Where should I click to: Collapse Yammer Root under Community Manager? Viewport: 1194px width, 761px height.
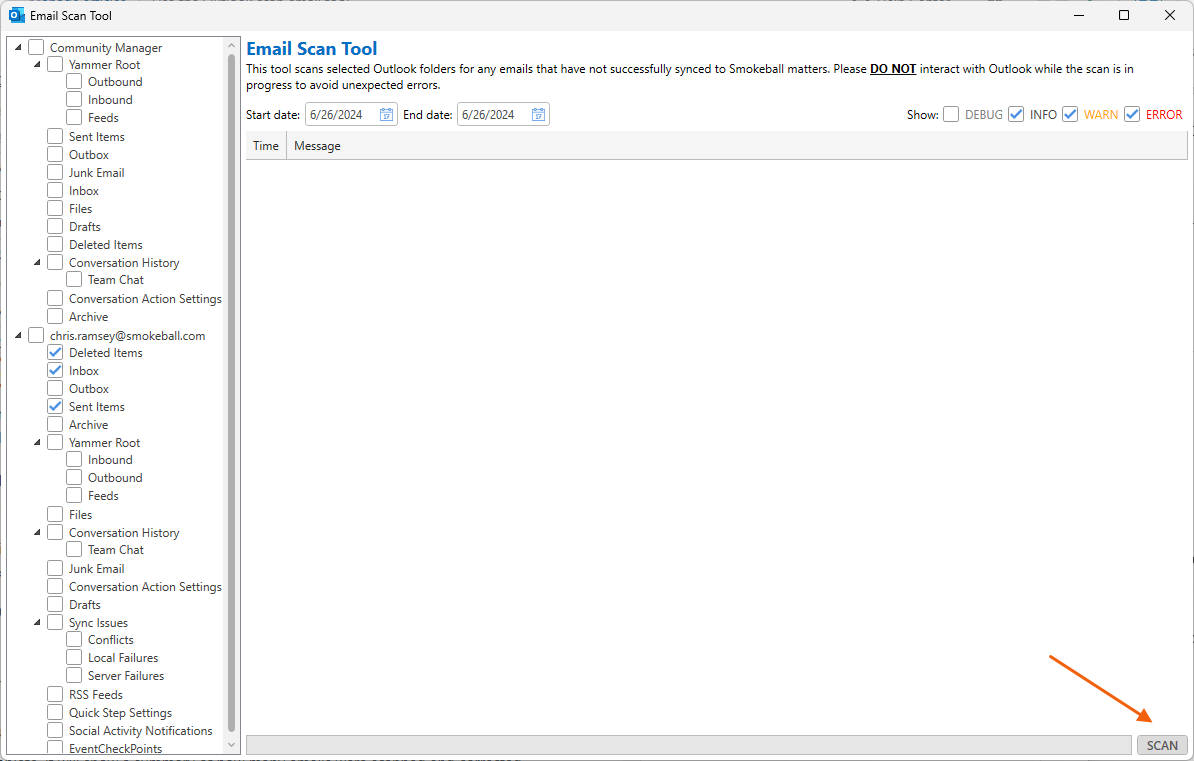coord(37,65)
